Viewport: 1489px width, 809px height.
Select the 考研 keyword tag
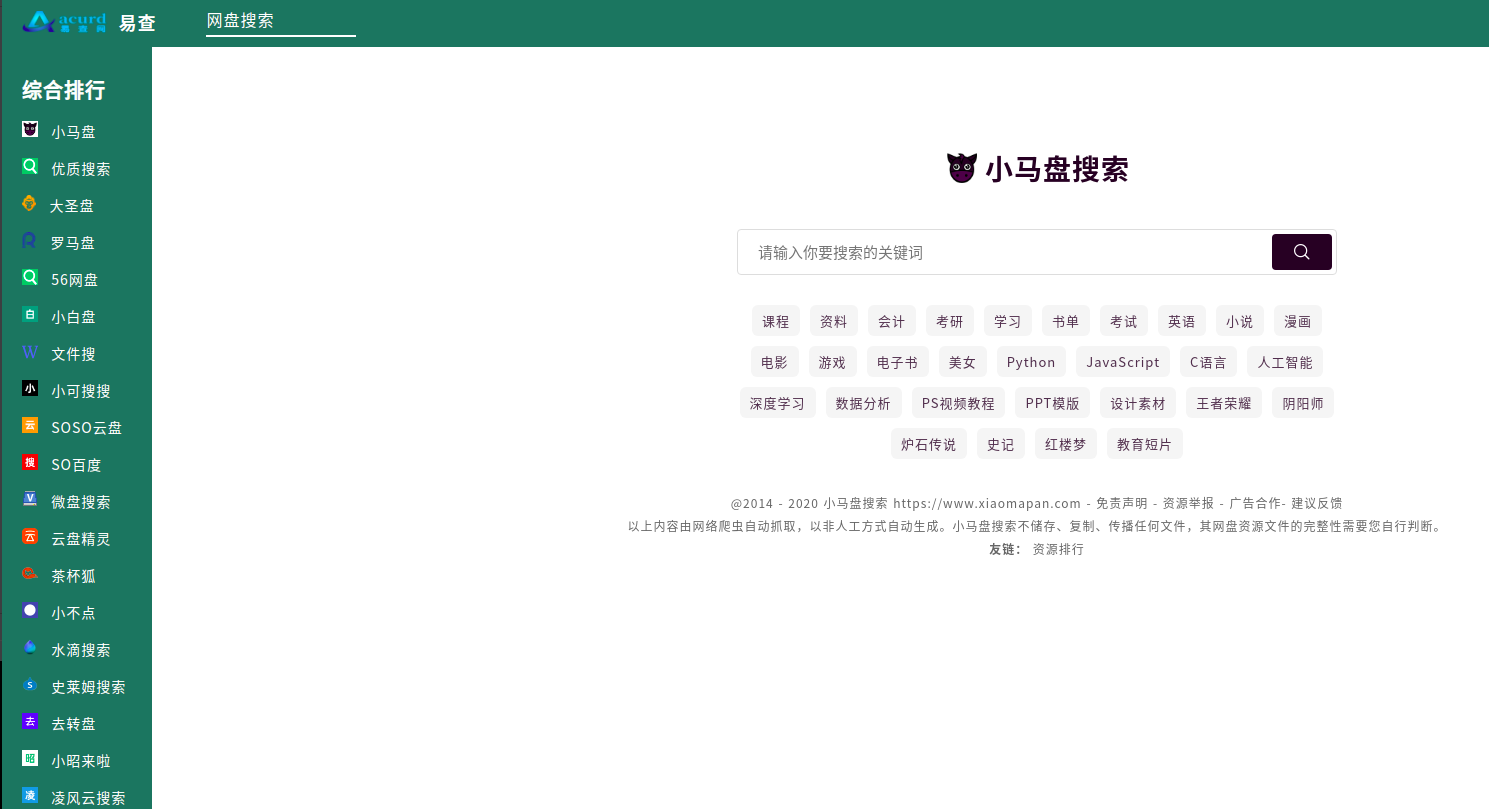coord(950,321)
